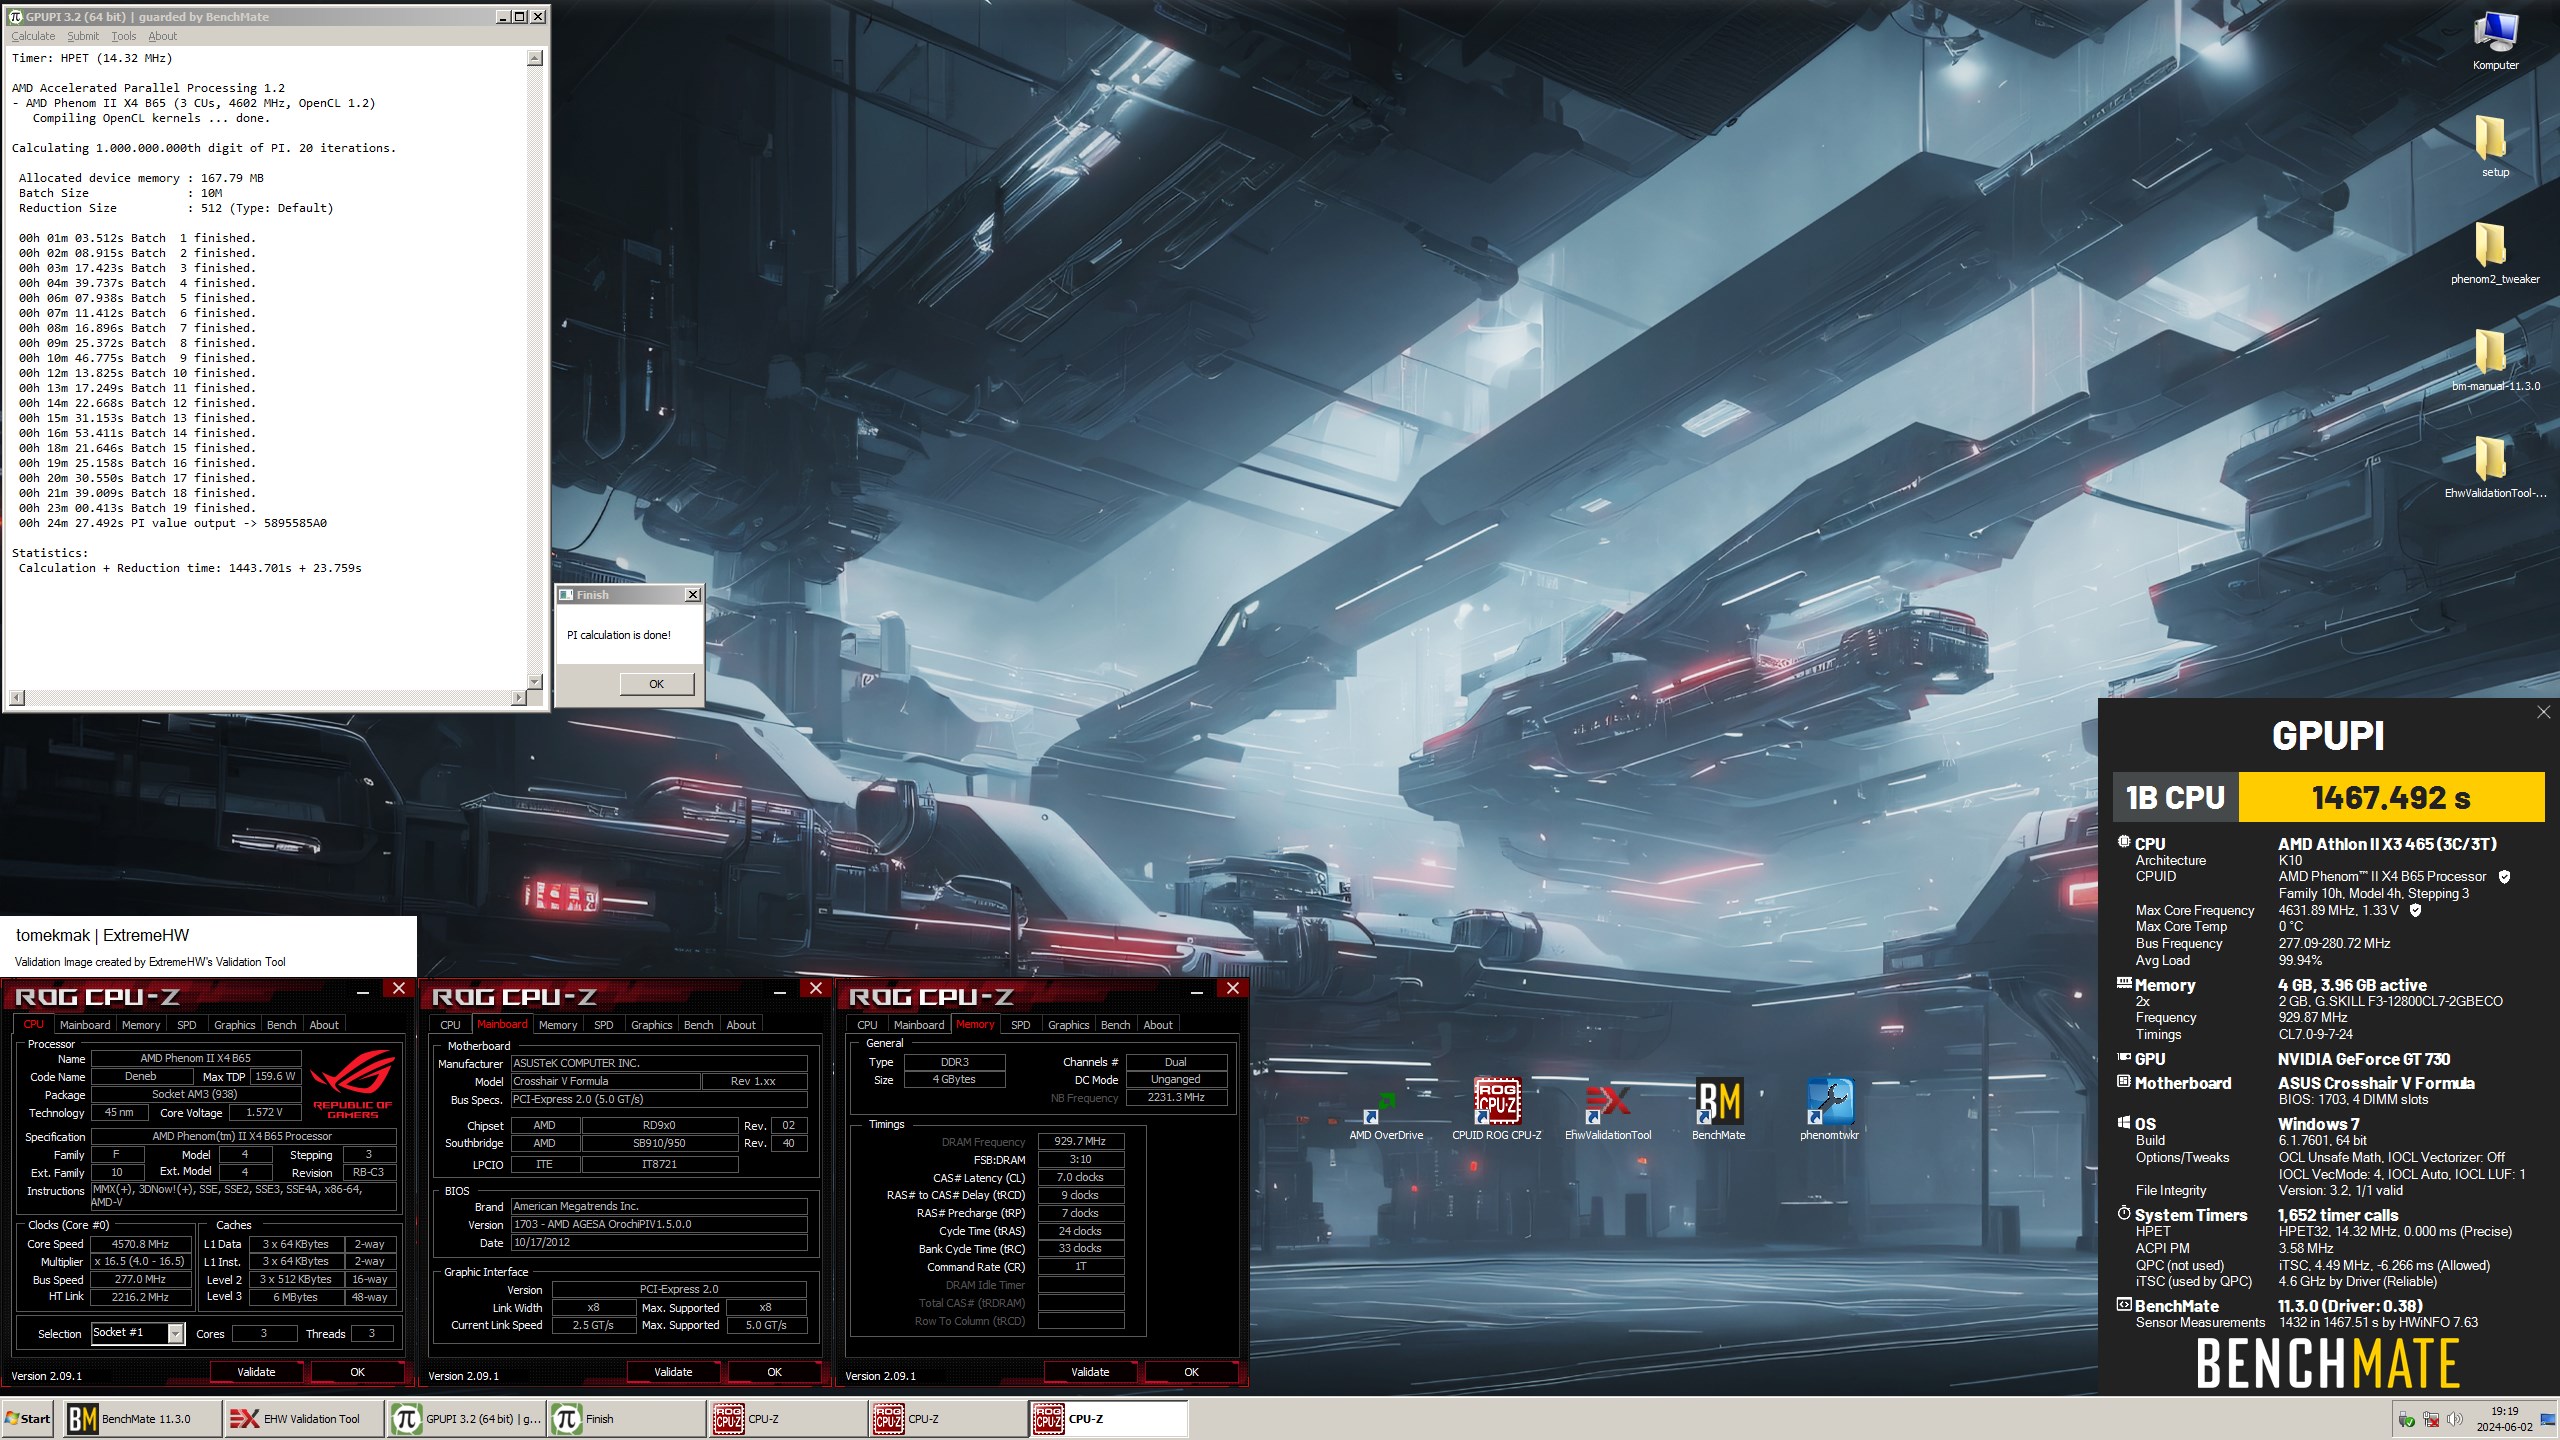
Task: Click GPUPI vertical scrollbar down arrow
Action: [535, 681]
